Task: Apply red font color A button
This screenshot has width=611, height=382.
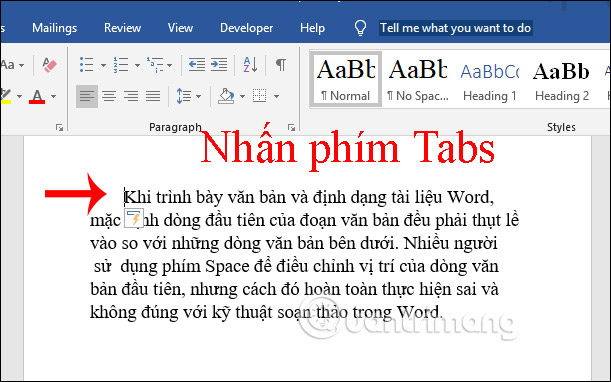Action: [37, 96]
